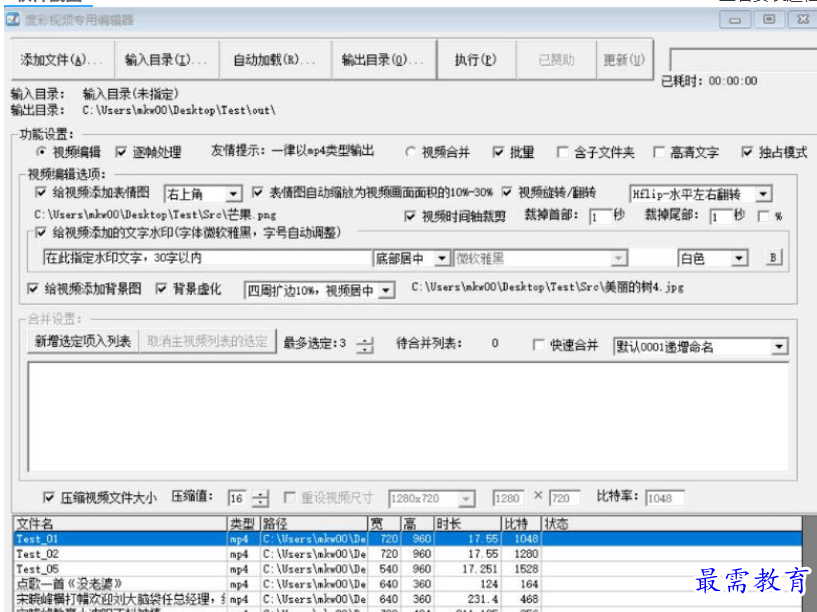Choose output folder via 输出目录(O)
Screen dimensions: 817x612
[383, 60]
